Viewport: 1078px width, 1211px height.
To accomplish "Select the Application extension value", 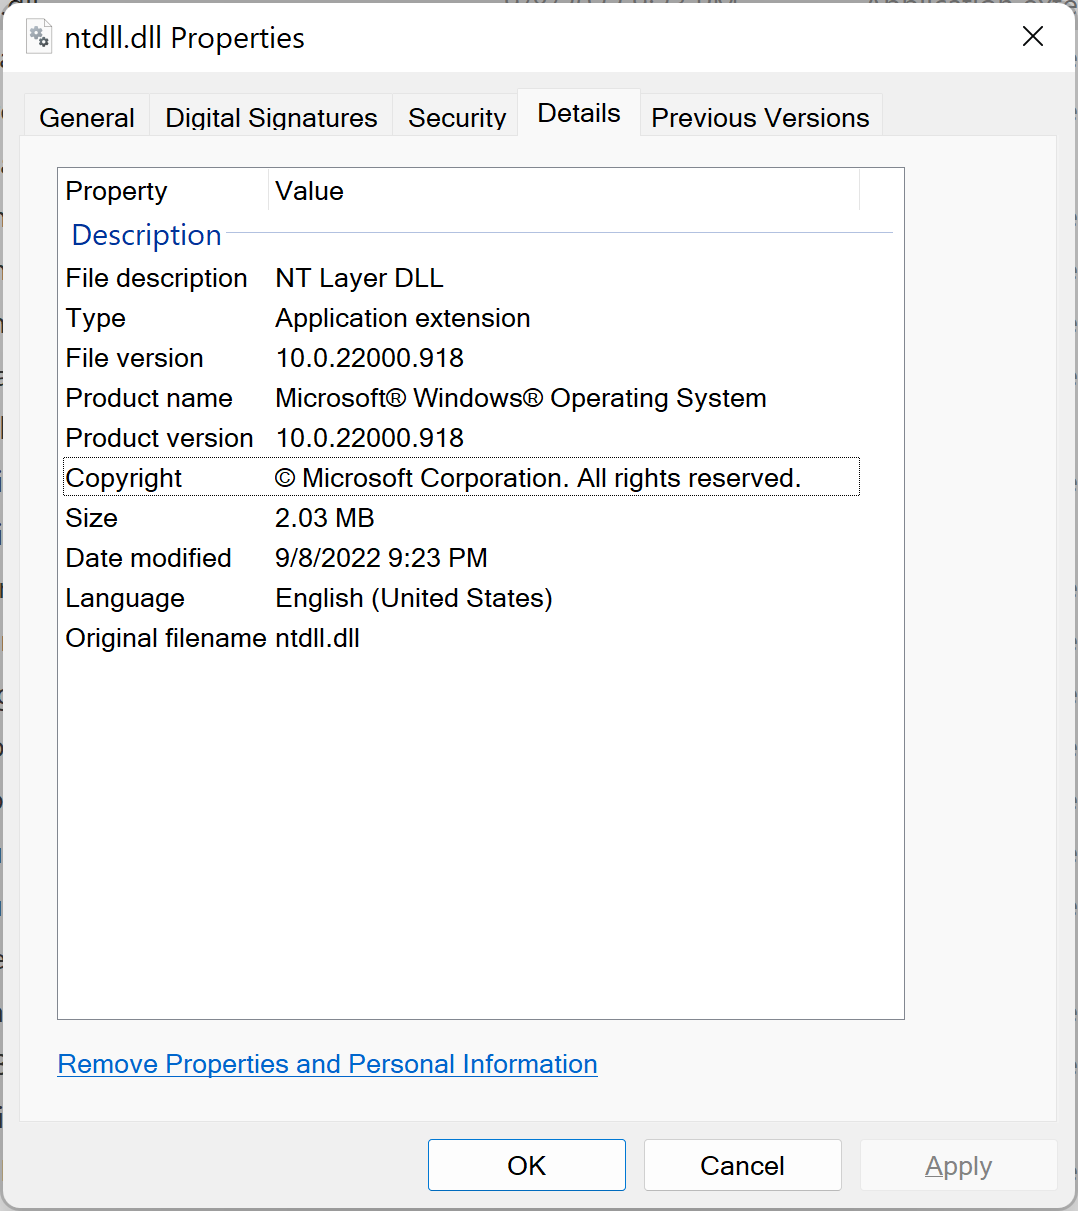I will (x=403, y=318).
